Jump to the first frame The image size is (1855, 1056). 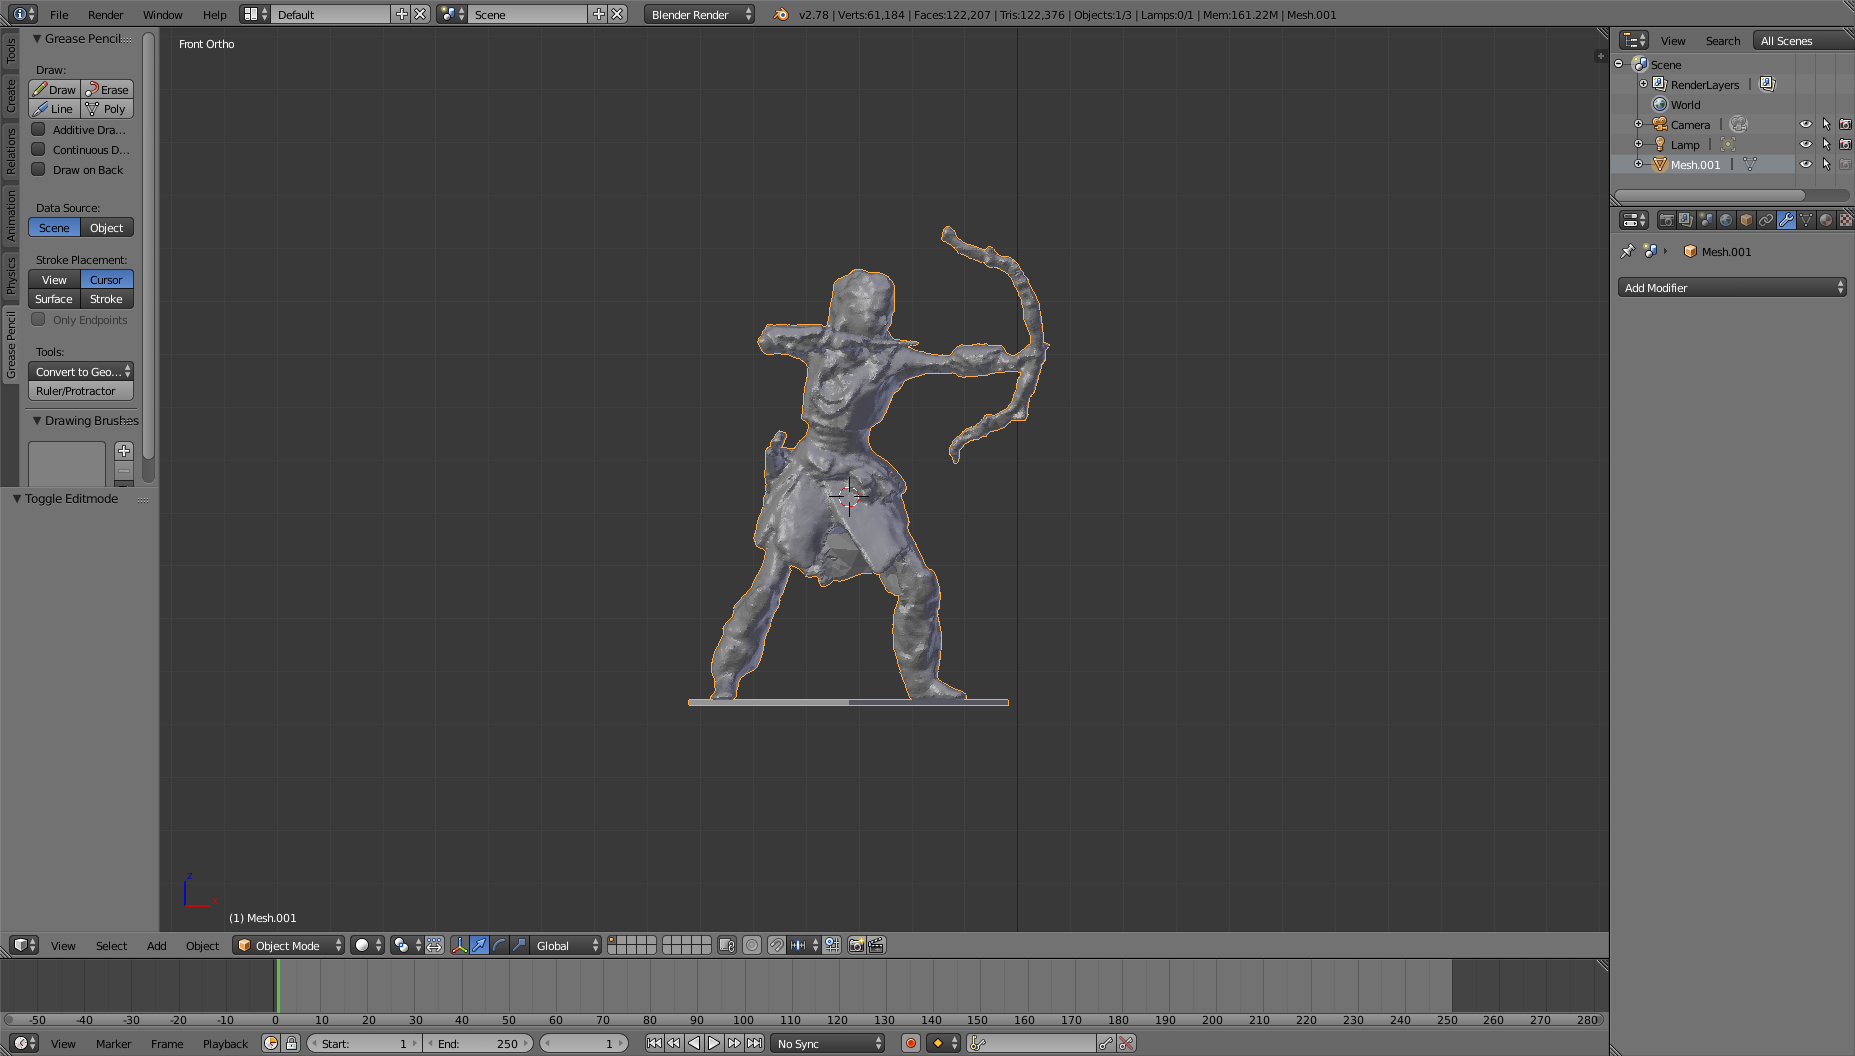tap(654, 1043)
